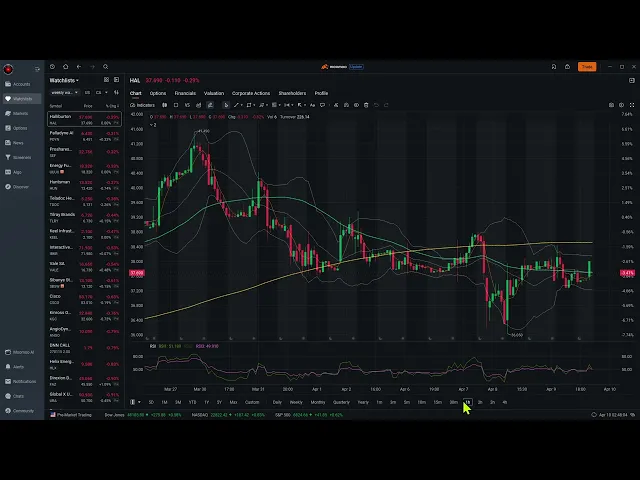
Task: Open the Options section in left sidebar
Action: pyautogui.click(x=16, y=128)
